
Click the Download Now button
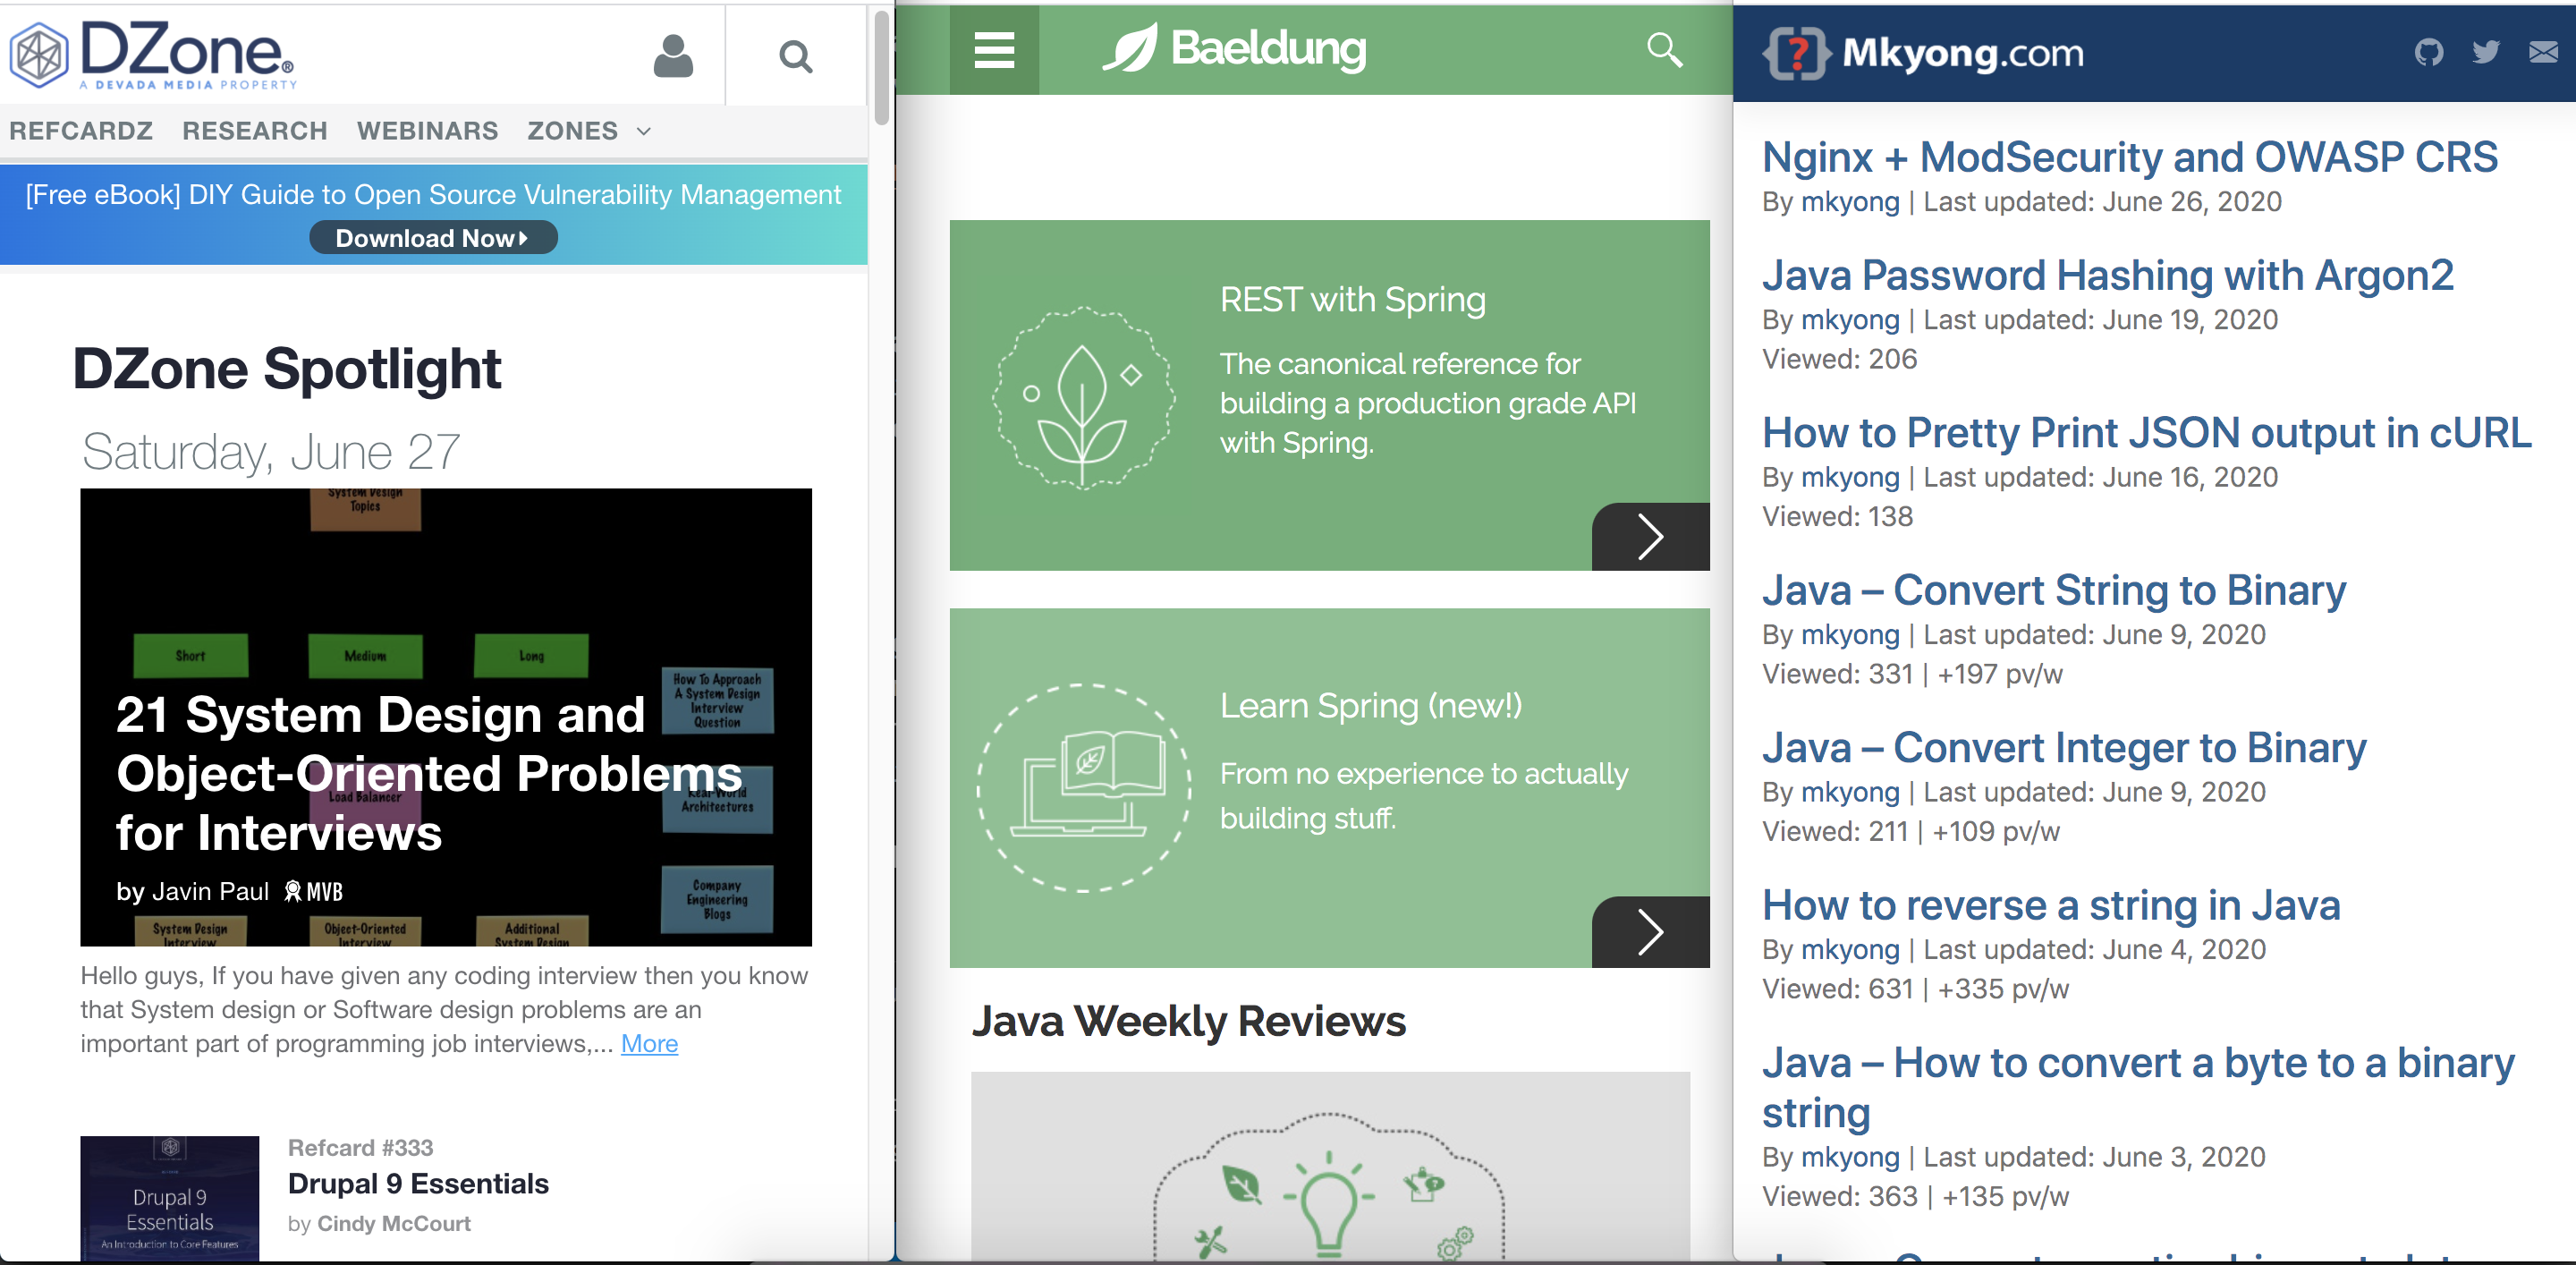tap(433, 238)
